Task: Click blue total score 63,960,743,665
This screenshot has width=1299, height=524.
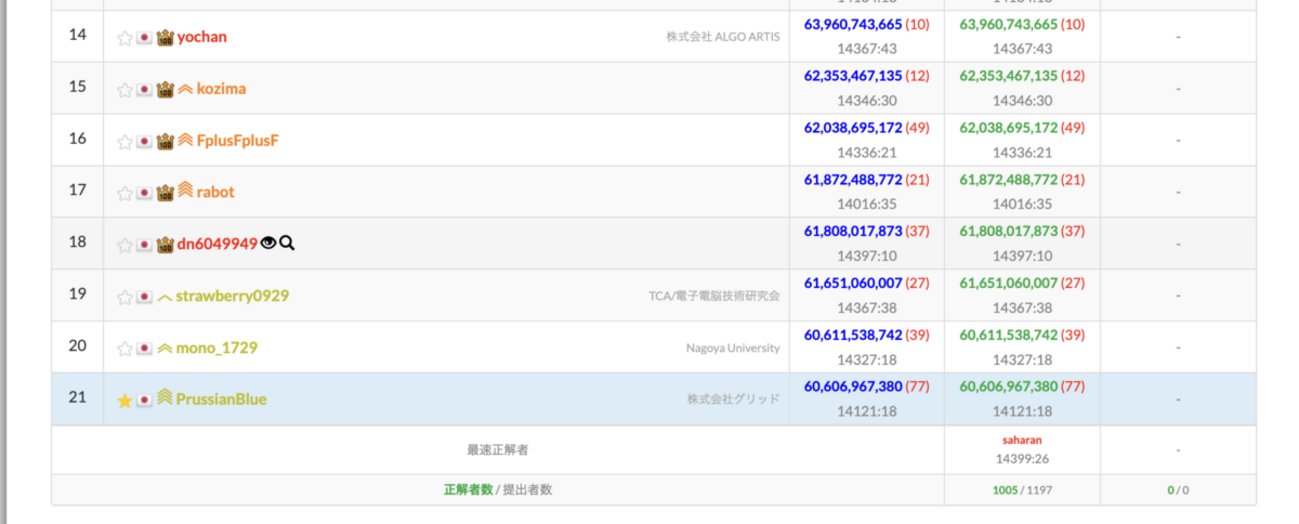Action: click(x=853, y=24)
